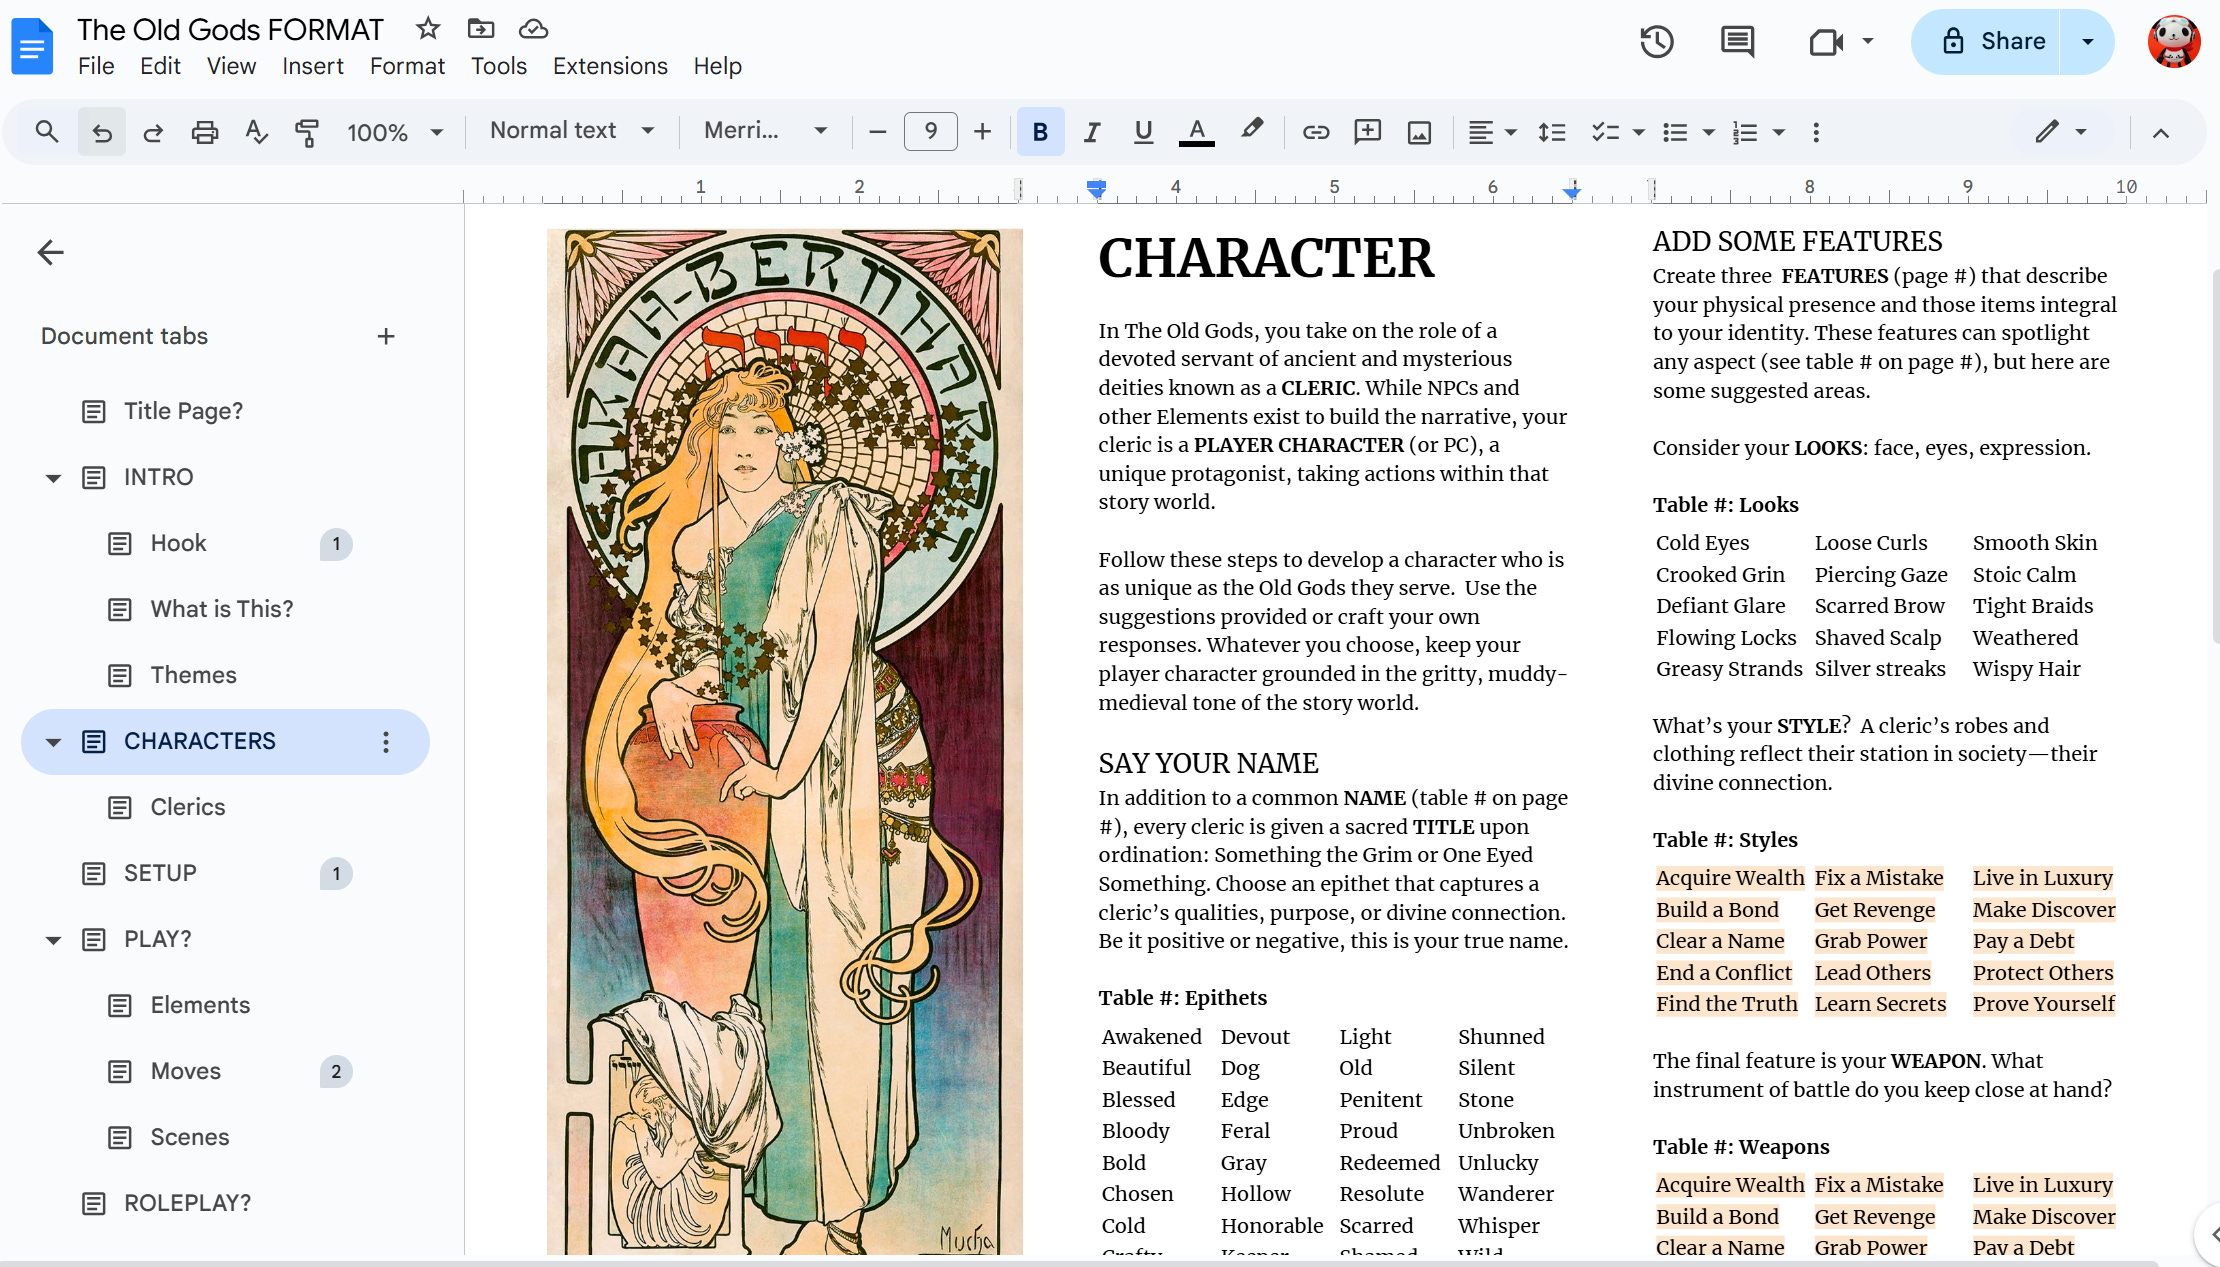This screenshot has width=2220, height=1267.
Task: Toggle italic formatting button
Action: 1092,132
